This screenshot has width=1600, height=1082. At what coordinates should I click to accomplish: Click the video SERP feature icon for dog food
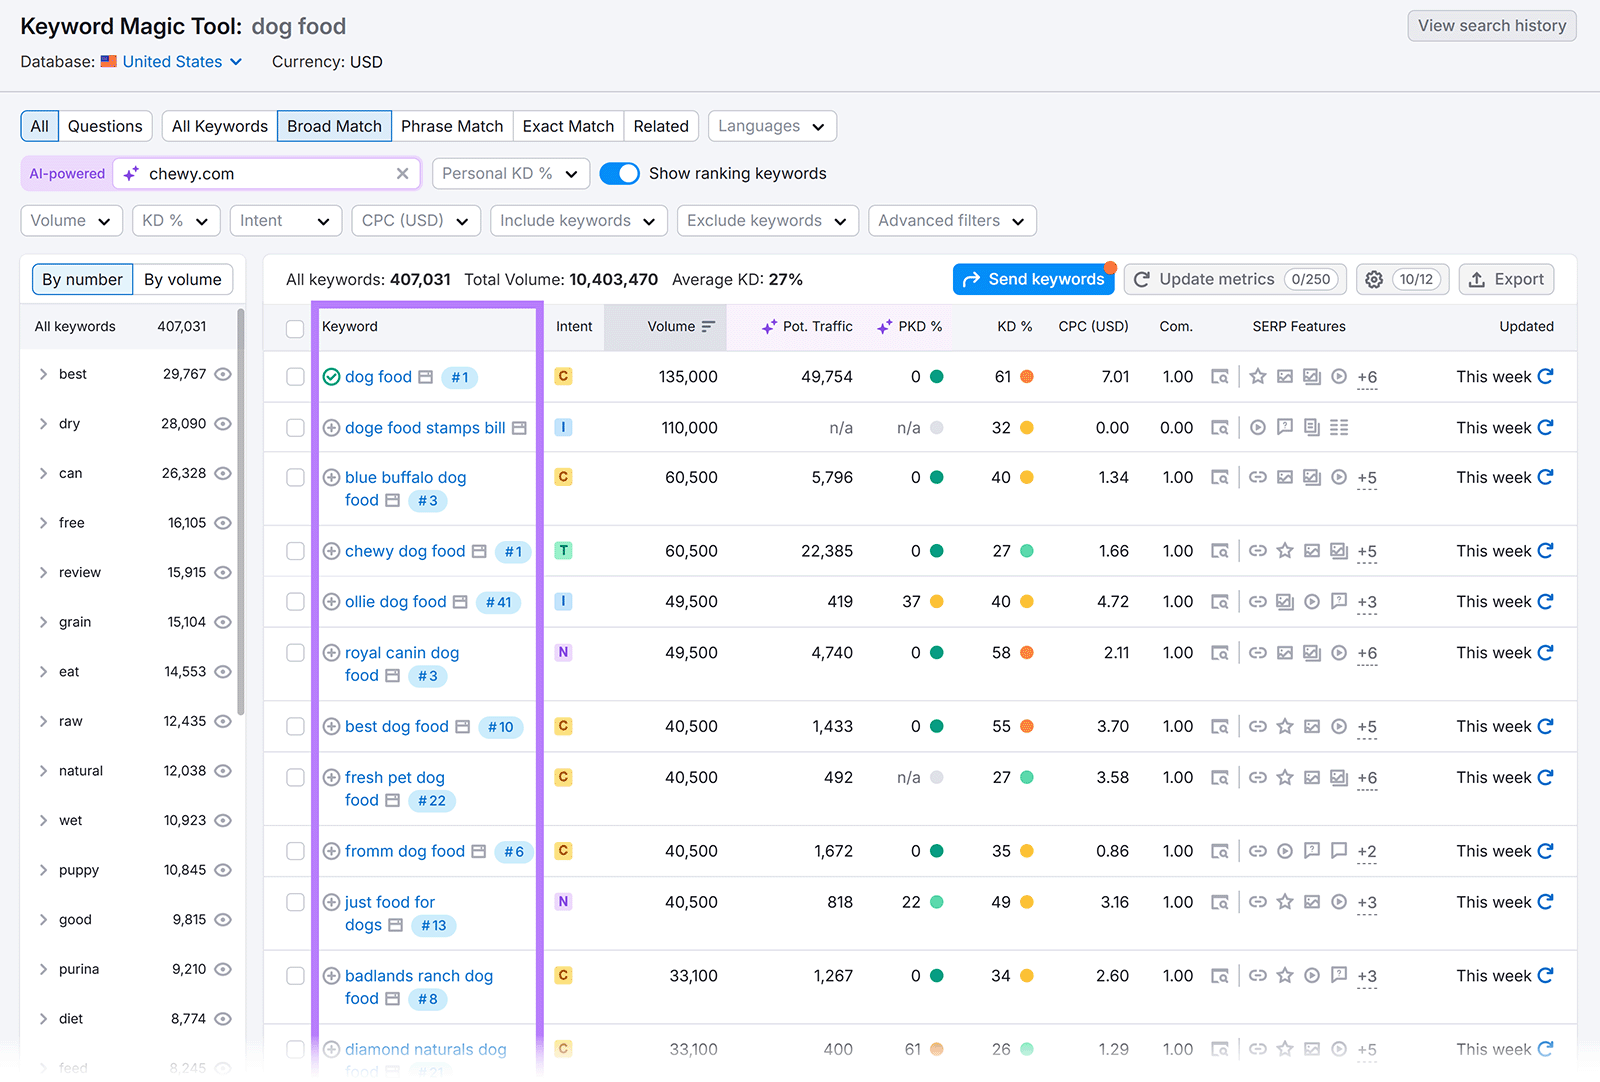point(1339,377)
